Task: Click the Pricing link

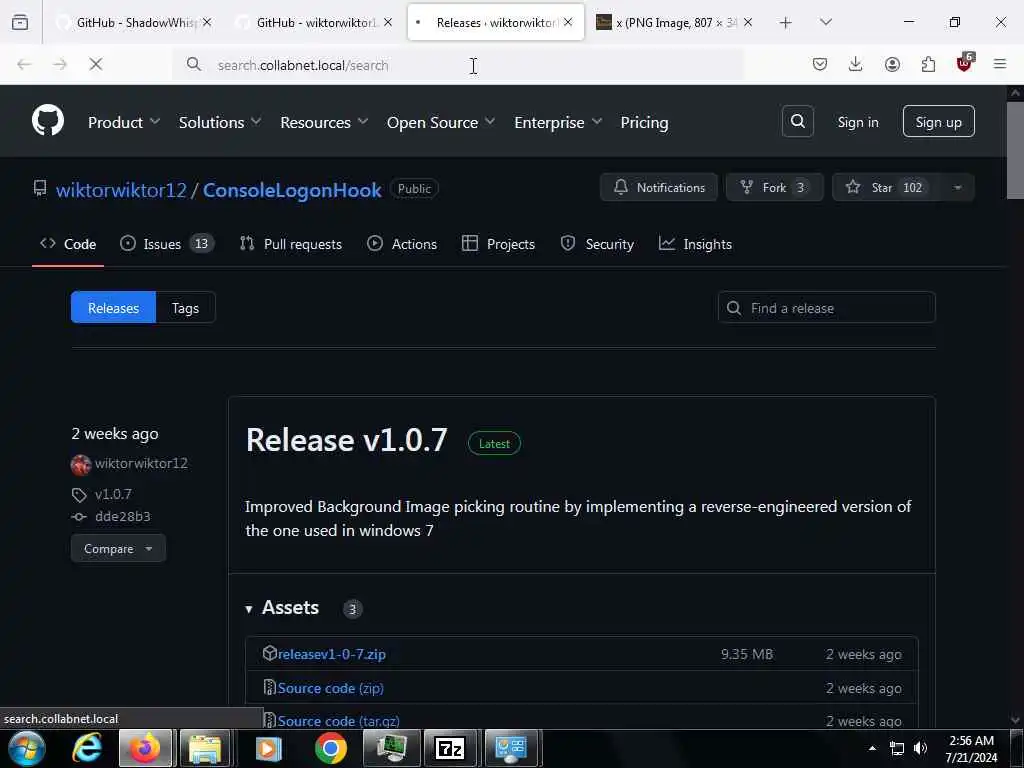Action: (x=644, y=122)
